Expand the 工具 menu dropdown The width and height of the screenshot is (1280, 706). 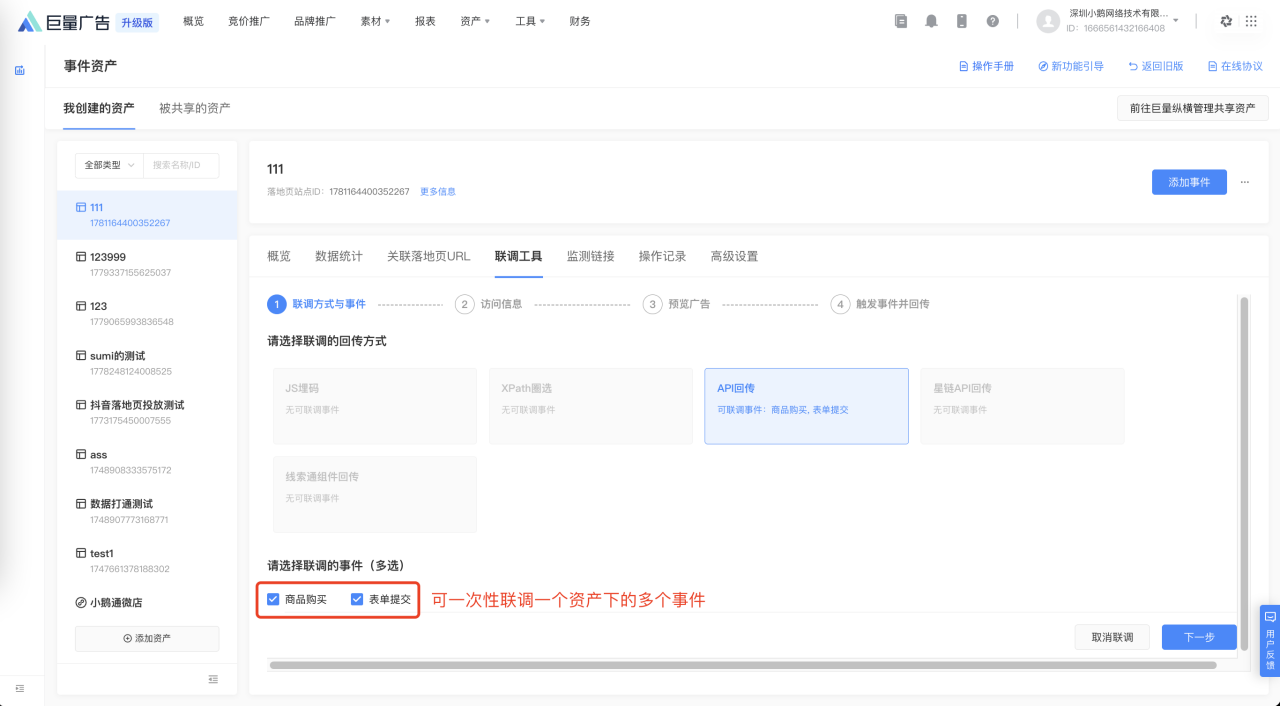[x=531, y=21]
